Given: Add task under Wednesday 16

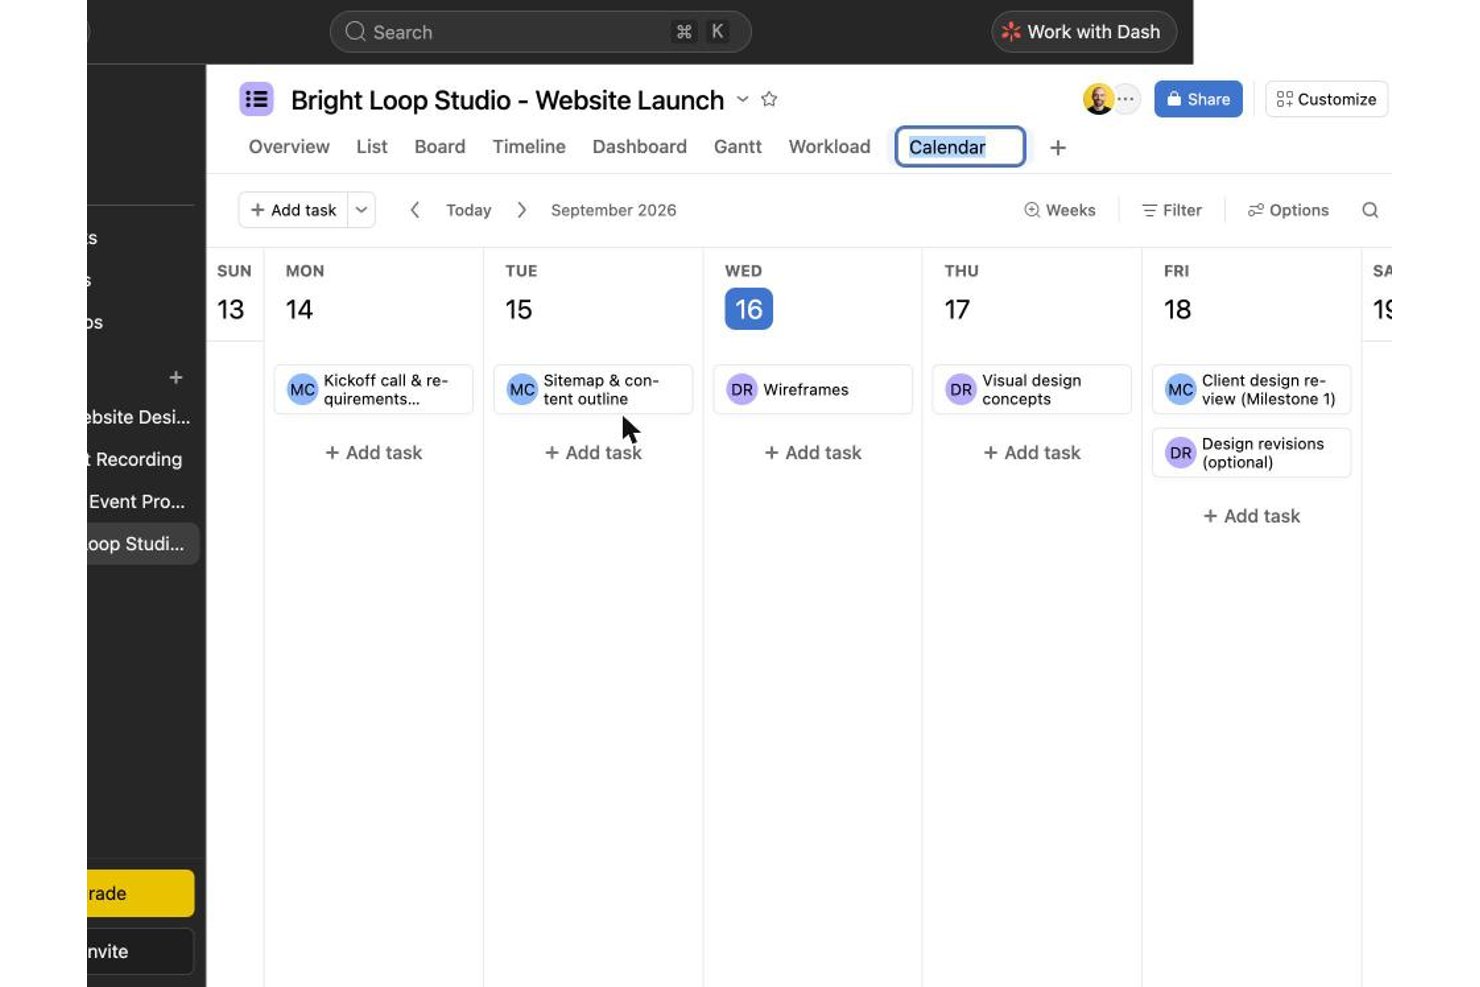Looking at the screenshot, I should (812, 453).
